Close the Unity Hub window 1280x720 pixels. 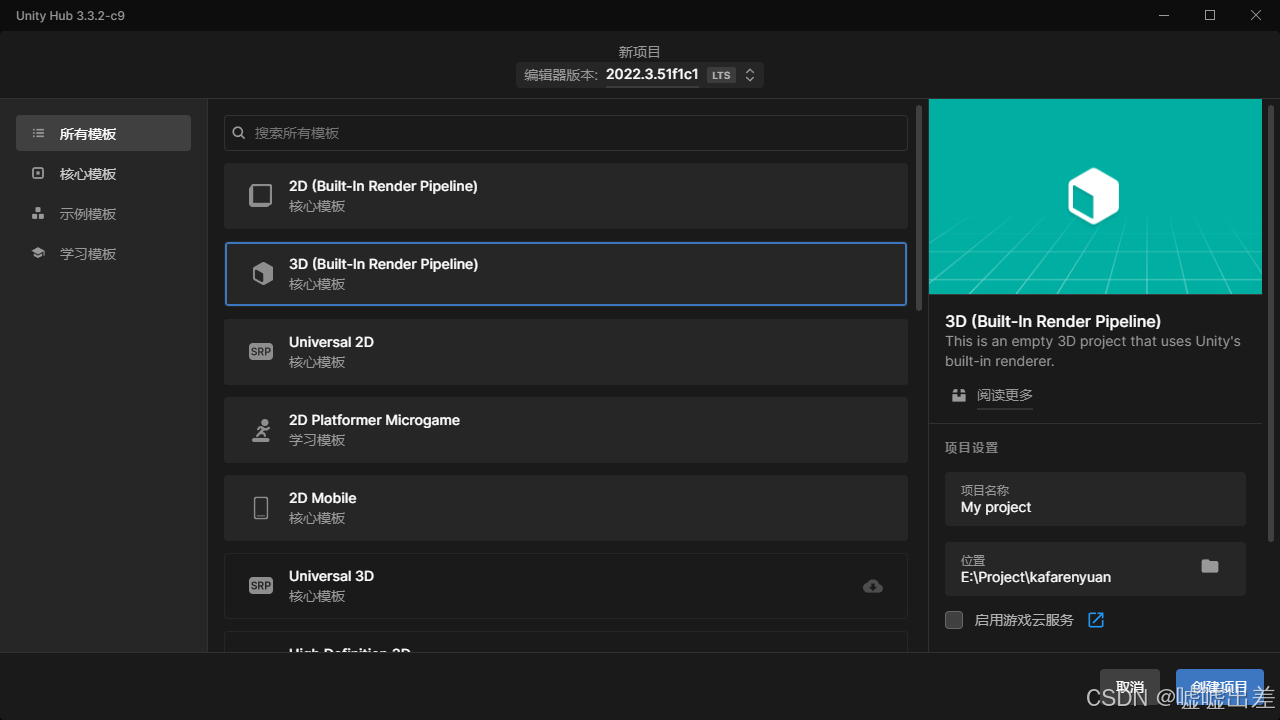tap(1257, 15)
